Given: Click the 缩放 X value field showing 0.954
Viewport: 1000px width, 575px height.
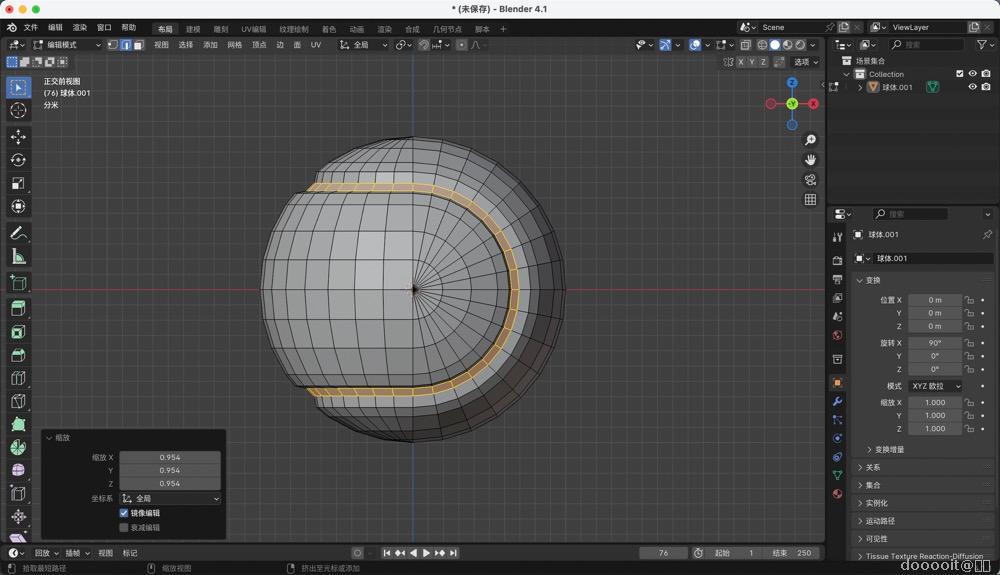Looking at the screenshot, I should click(x=170, y=457).
